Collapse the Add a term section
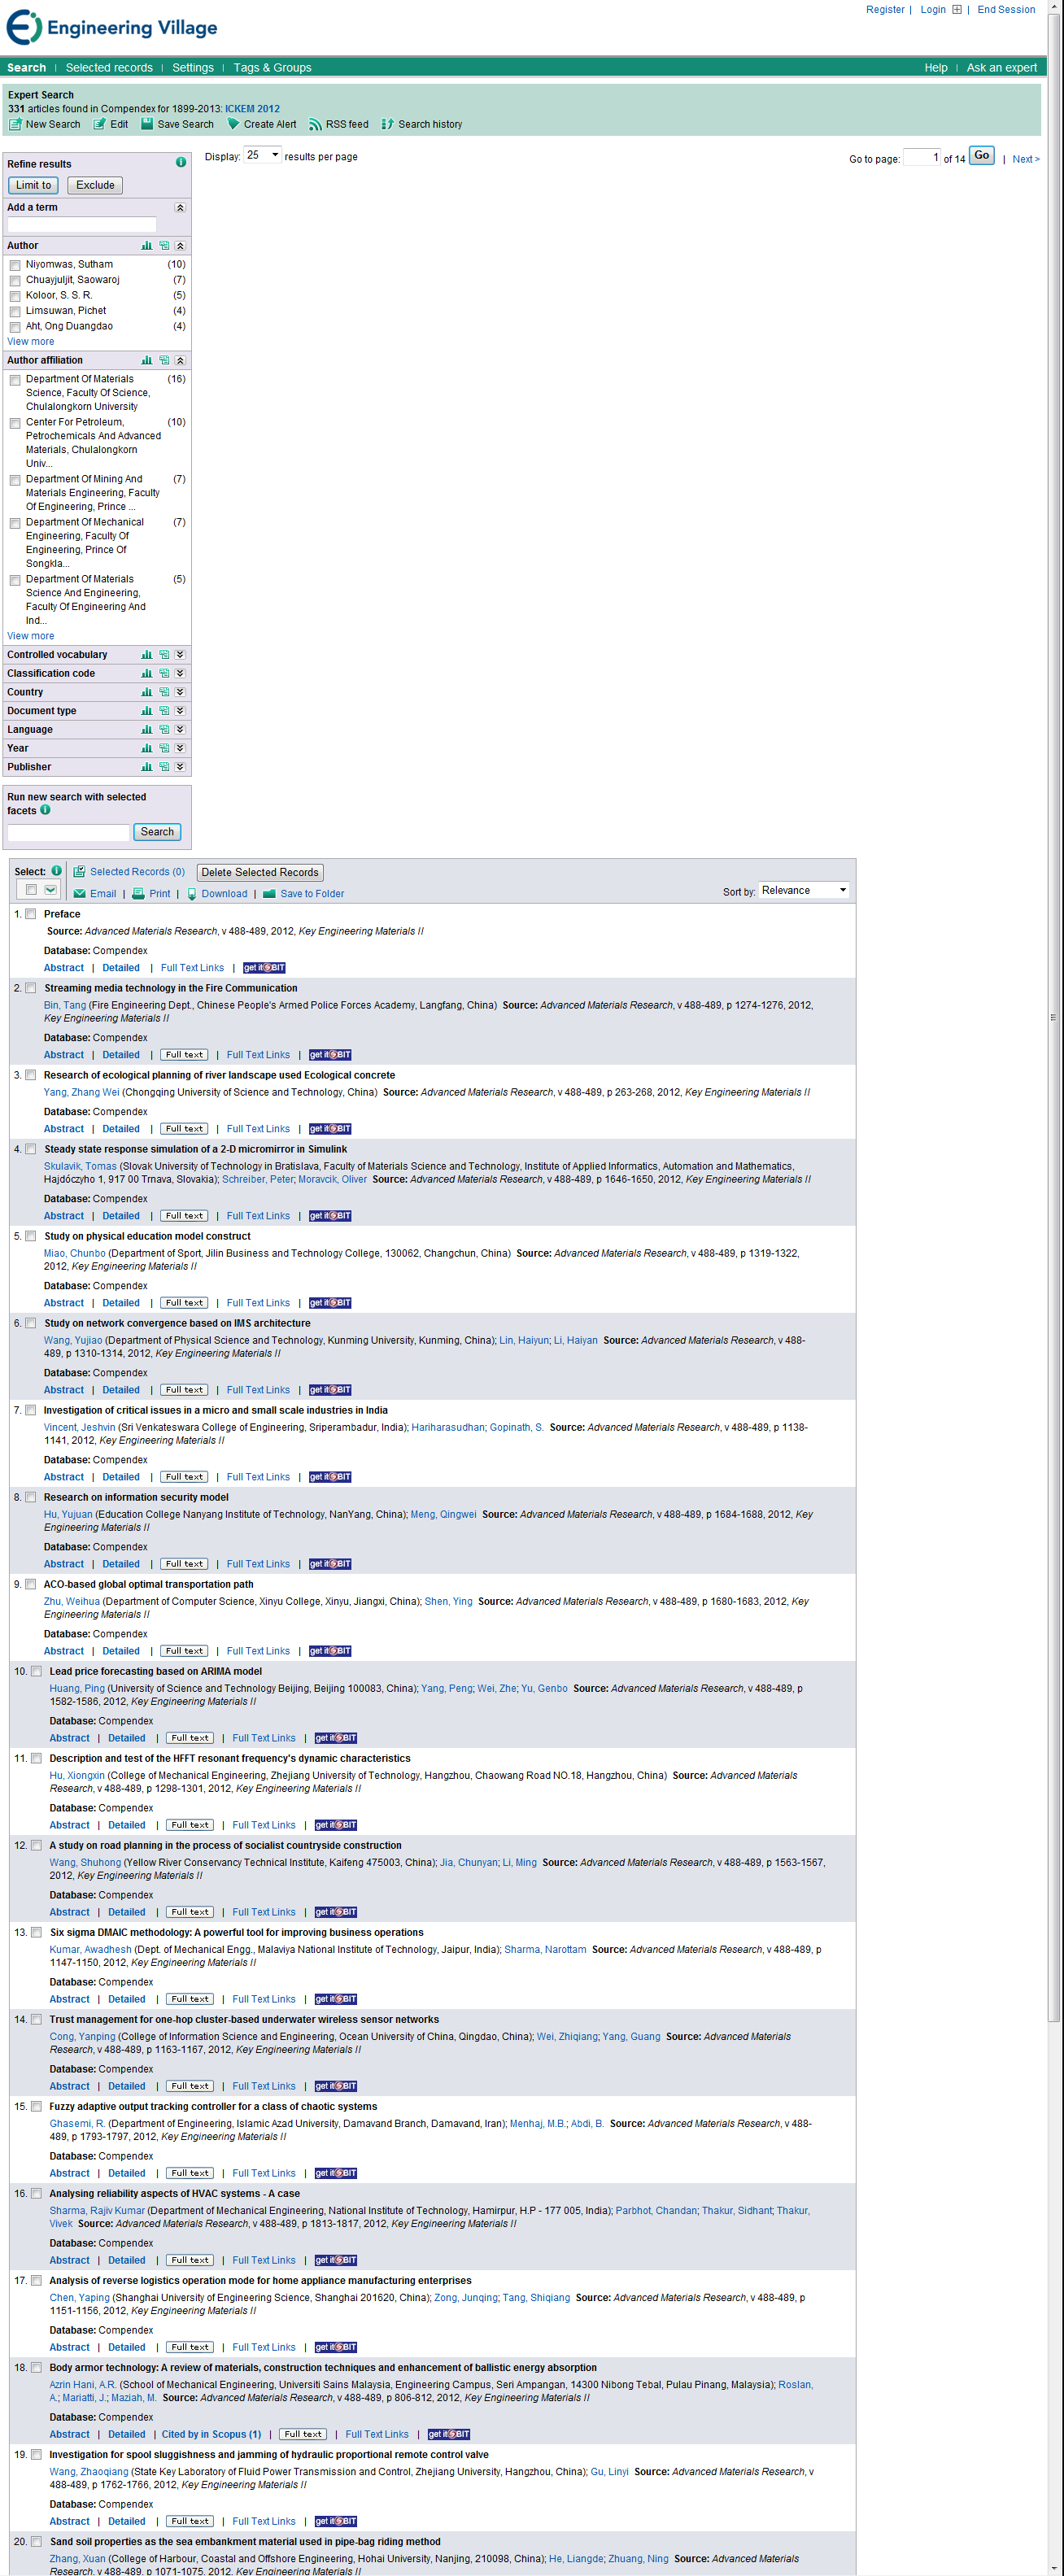The image size is (1064, 2576). coord(180,208)
